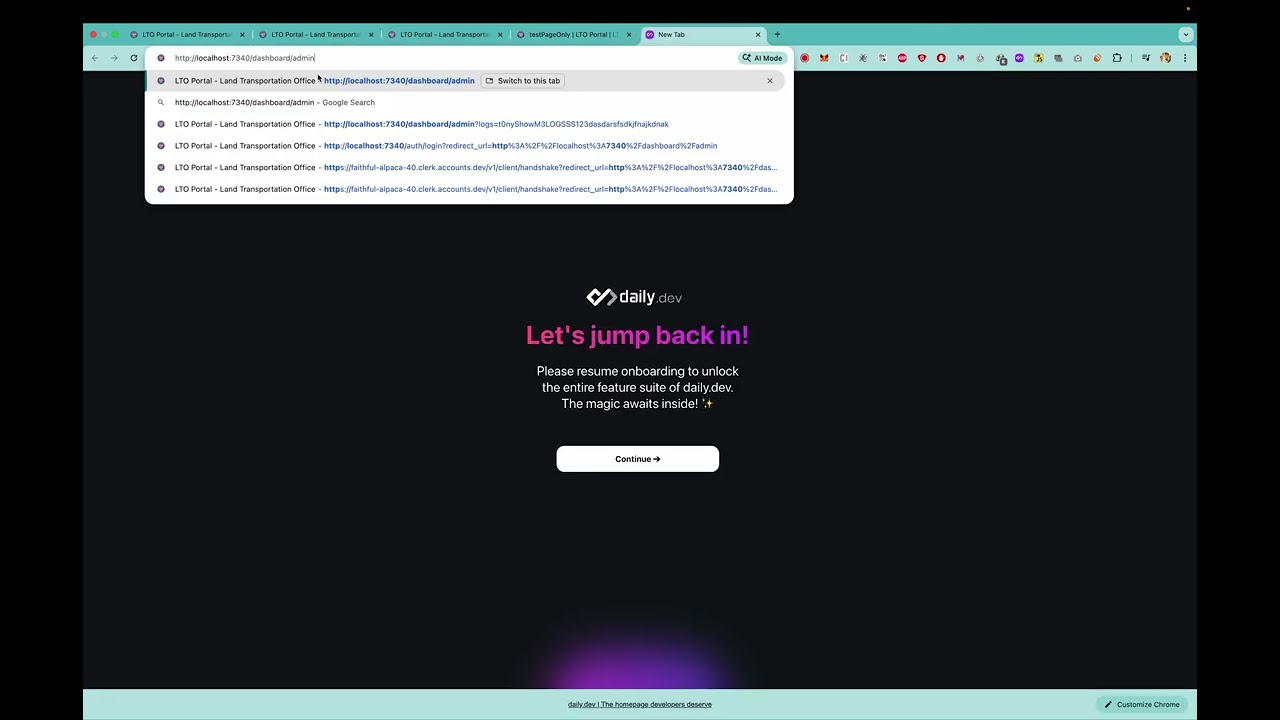Open the Chrome profile avatar

click(1165, 58)
